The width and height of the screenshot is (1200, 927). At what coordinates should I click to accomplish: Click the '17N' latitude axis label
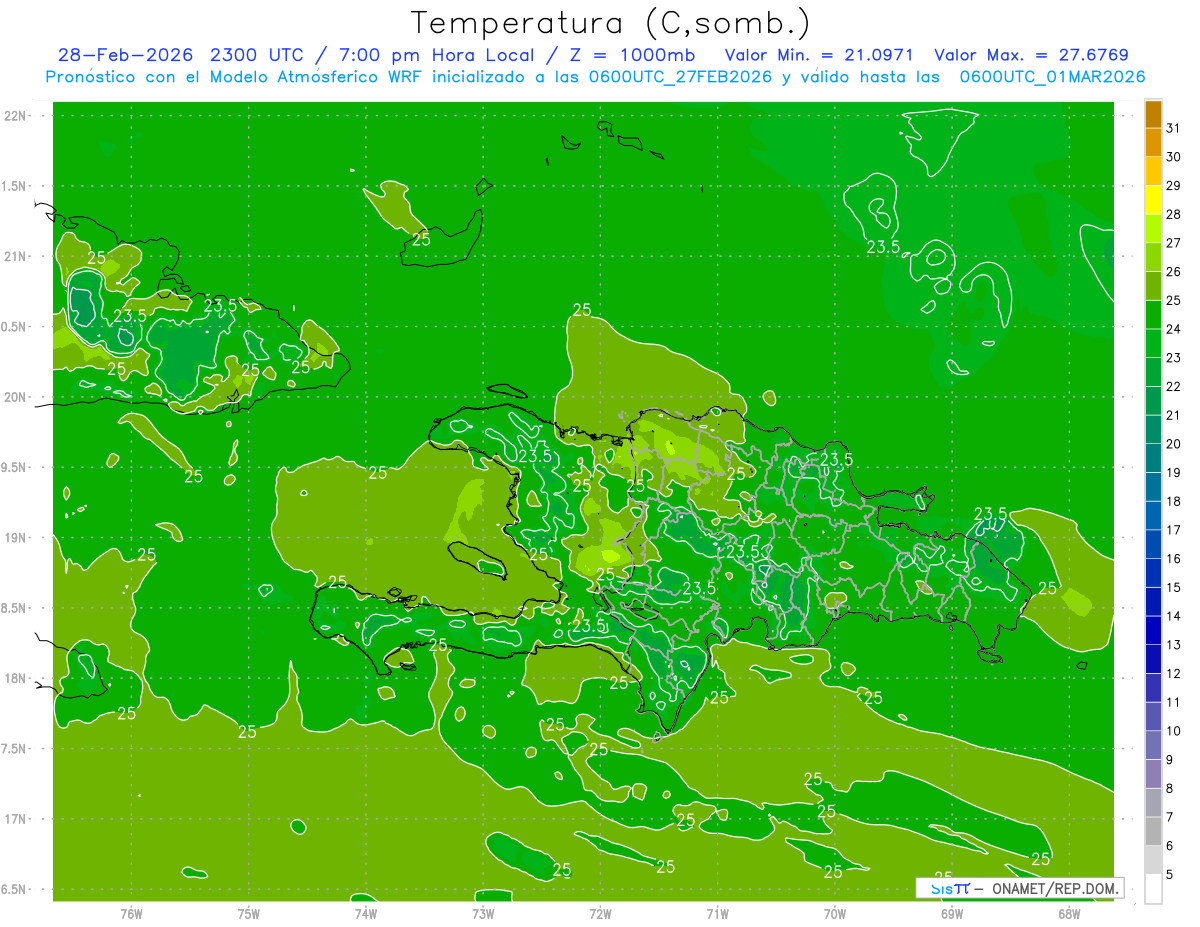(15, 819)
